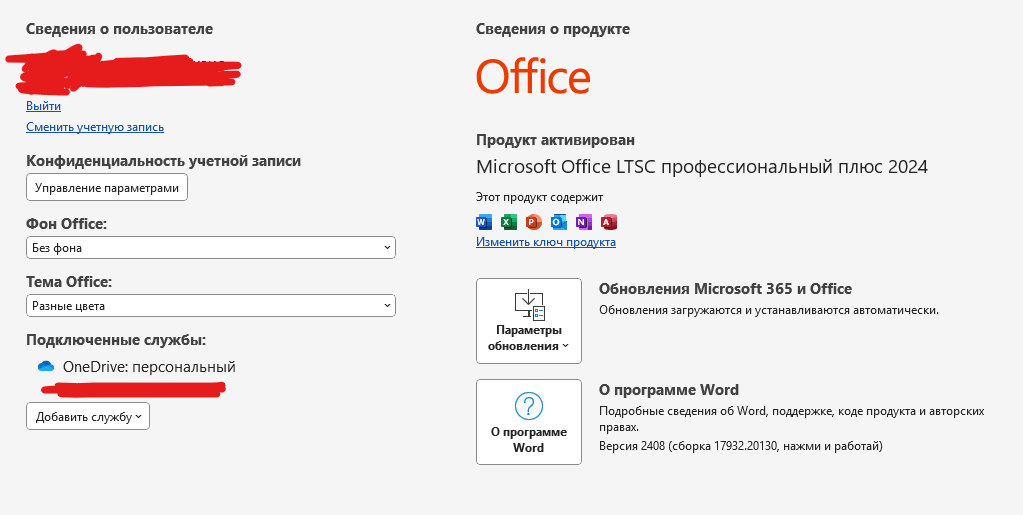Click the OneDrive cloud icon
This screenshot has width=1023, height=515.
46,367
